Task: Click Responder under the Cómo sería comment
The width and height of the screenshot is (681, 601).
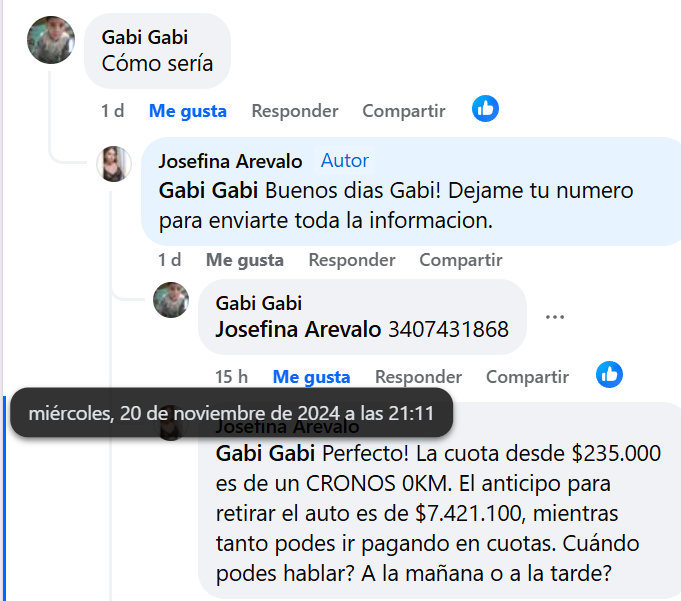Action: coord(295,111)
